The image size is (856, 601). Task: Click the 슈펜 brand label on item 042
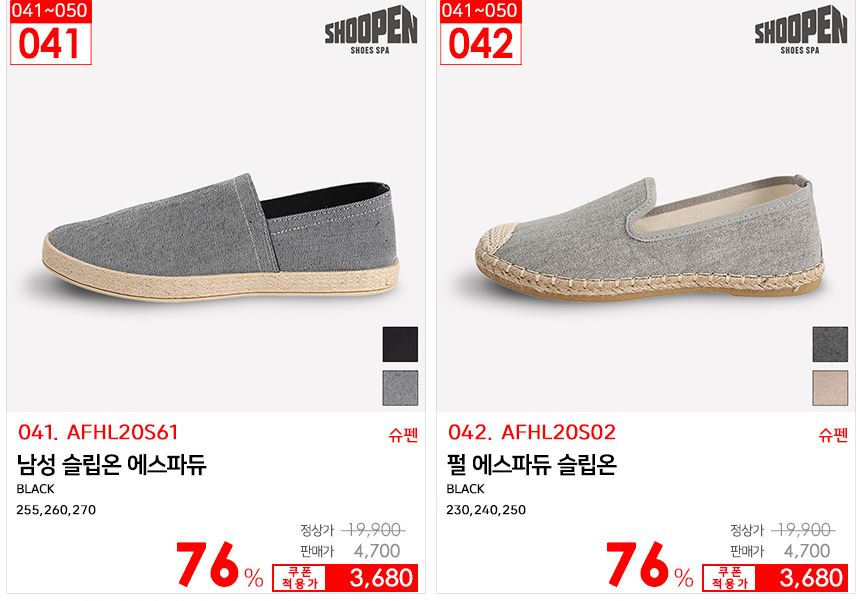[x=833, y=435]
